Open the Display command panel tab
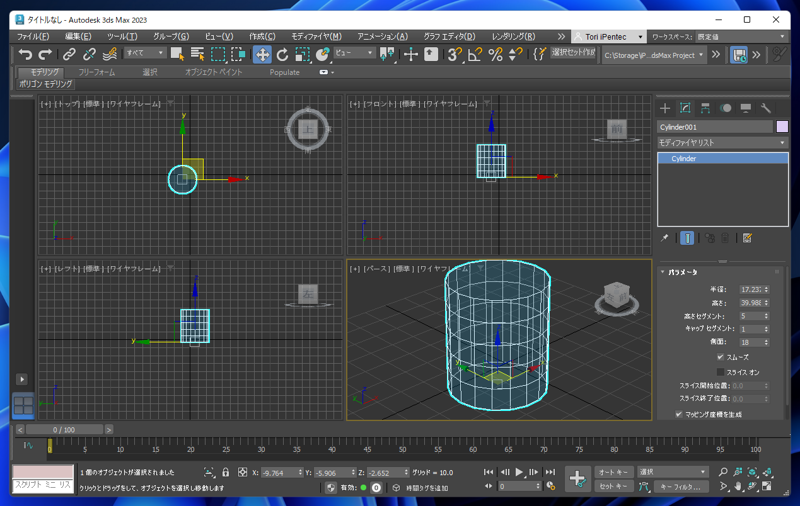Viewport: 800px width, 506px height. click(745, 108)
